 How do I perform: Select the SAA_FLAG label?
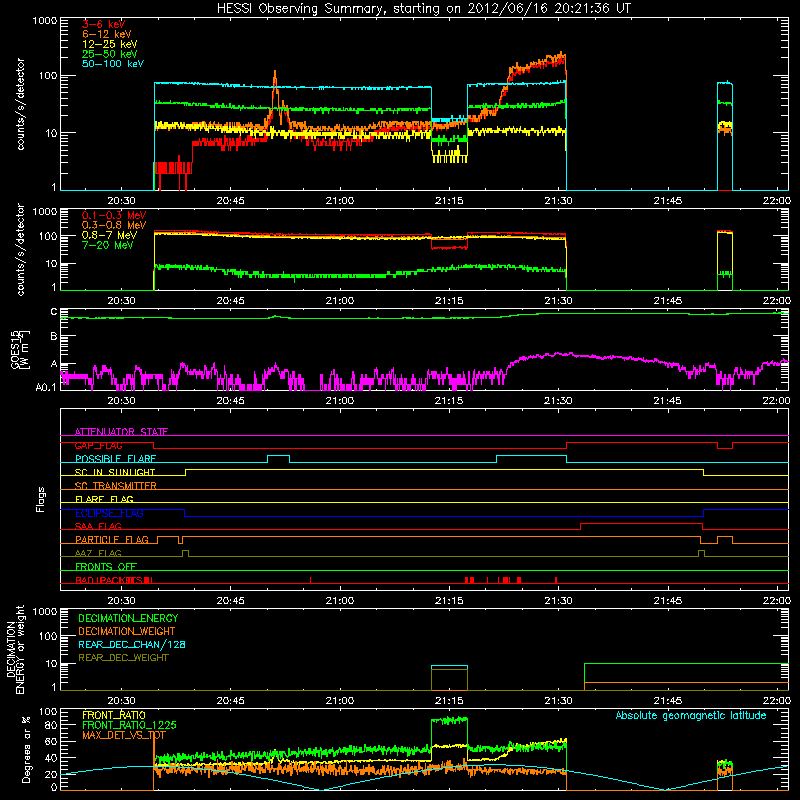click(98, 526)
